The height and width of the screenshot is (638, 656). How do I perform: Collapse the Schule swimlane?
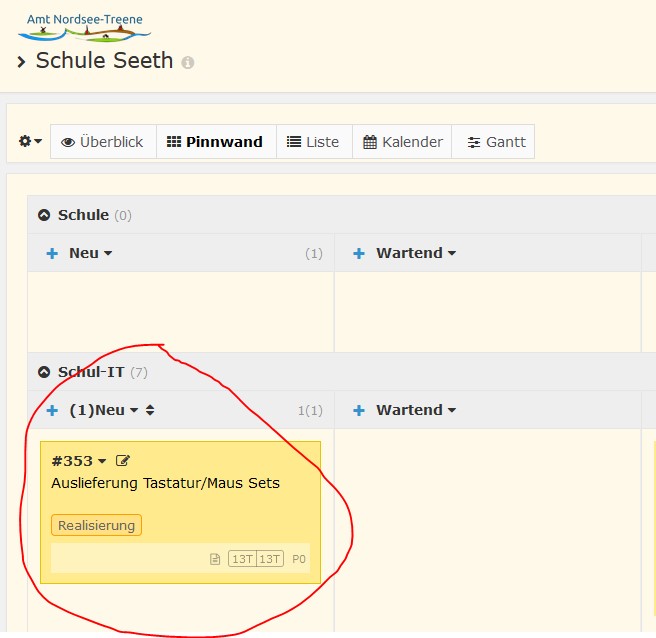coord(44,215)
